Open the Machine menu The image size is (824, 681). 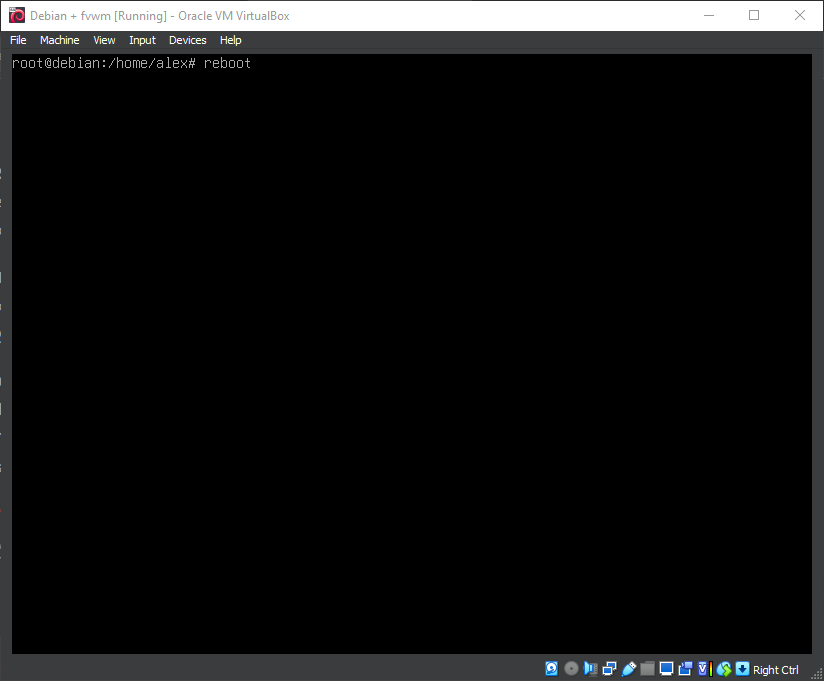[59, 40]
